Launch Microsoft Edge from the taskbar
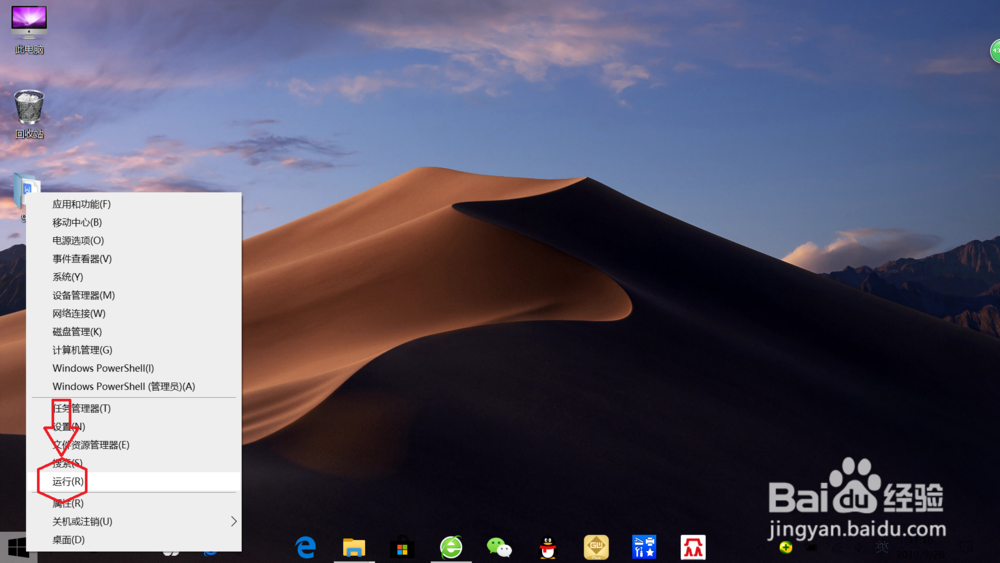The height and width of the screenshot is (563, 1000). click(x=305, y=547)
